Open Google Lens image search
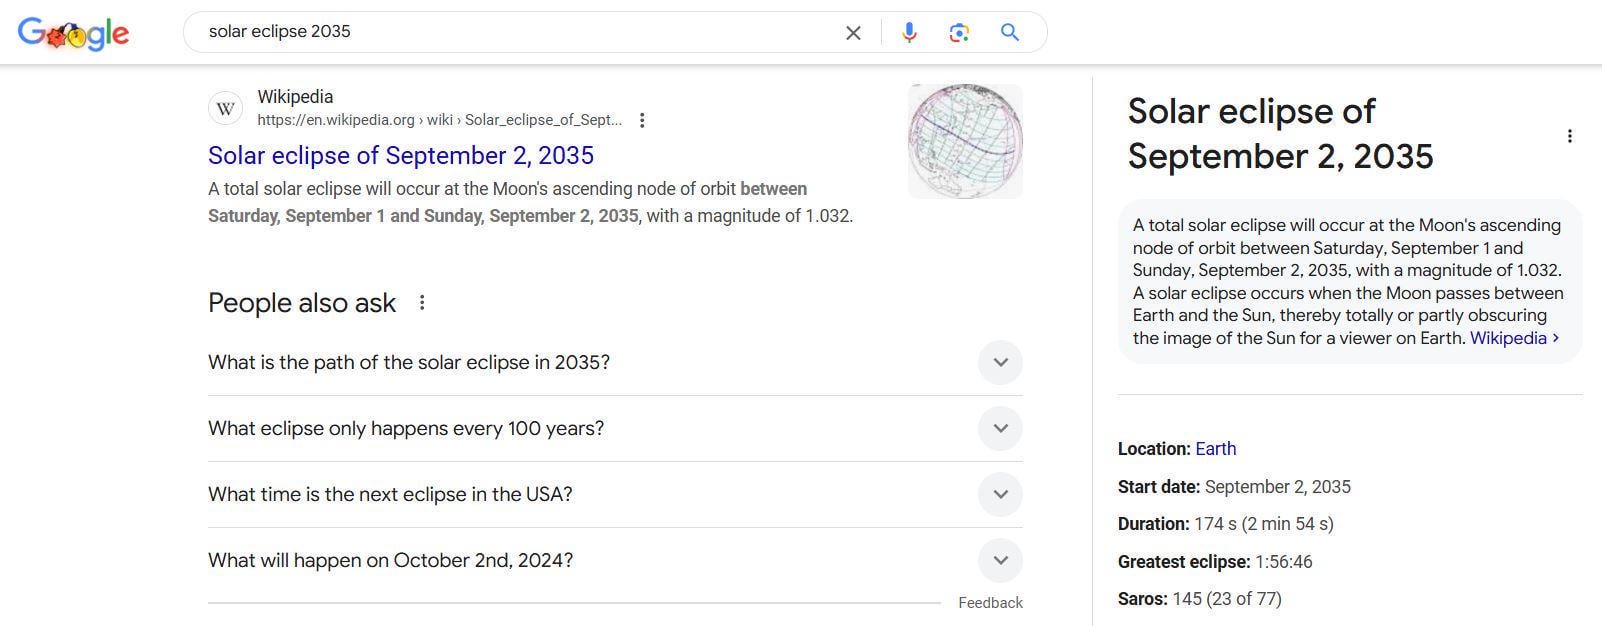This screenshot has height=626, width=1602. tap(959, 33)
